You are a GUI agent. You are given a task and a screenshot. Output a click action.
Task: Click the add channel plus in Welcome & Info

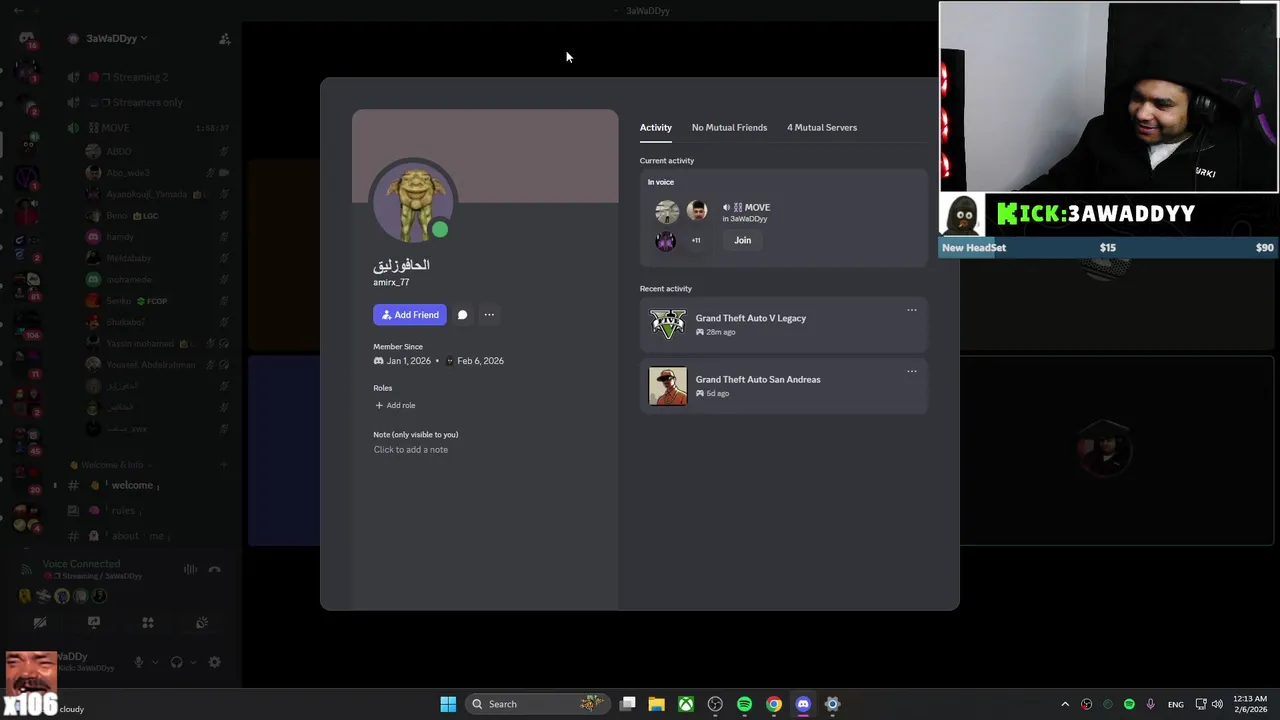pyautogui.click(x=224, y=465)
